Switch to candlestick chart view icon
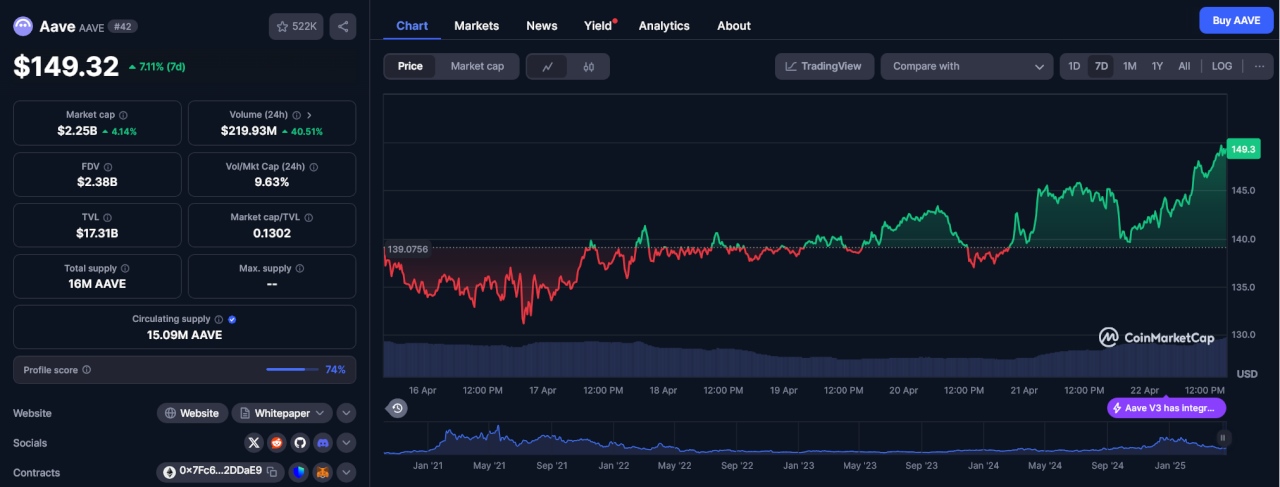Screen dimensions: 1280x487 588,66
